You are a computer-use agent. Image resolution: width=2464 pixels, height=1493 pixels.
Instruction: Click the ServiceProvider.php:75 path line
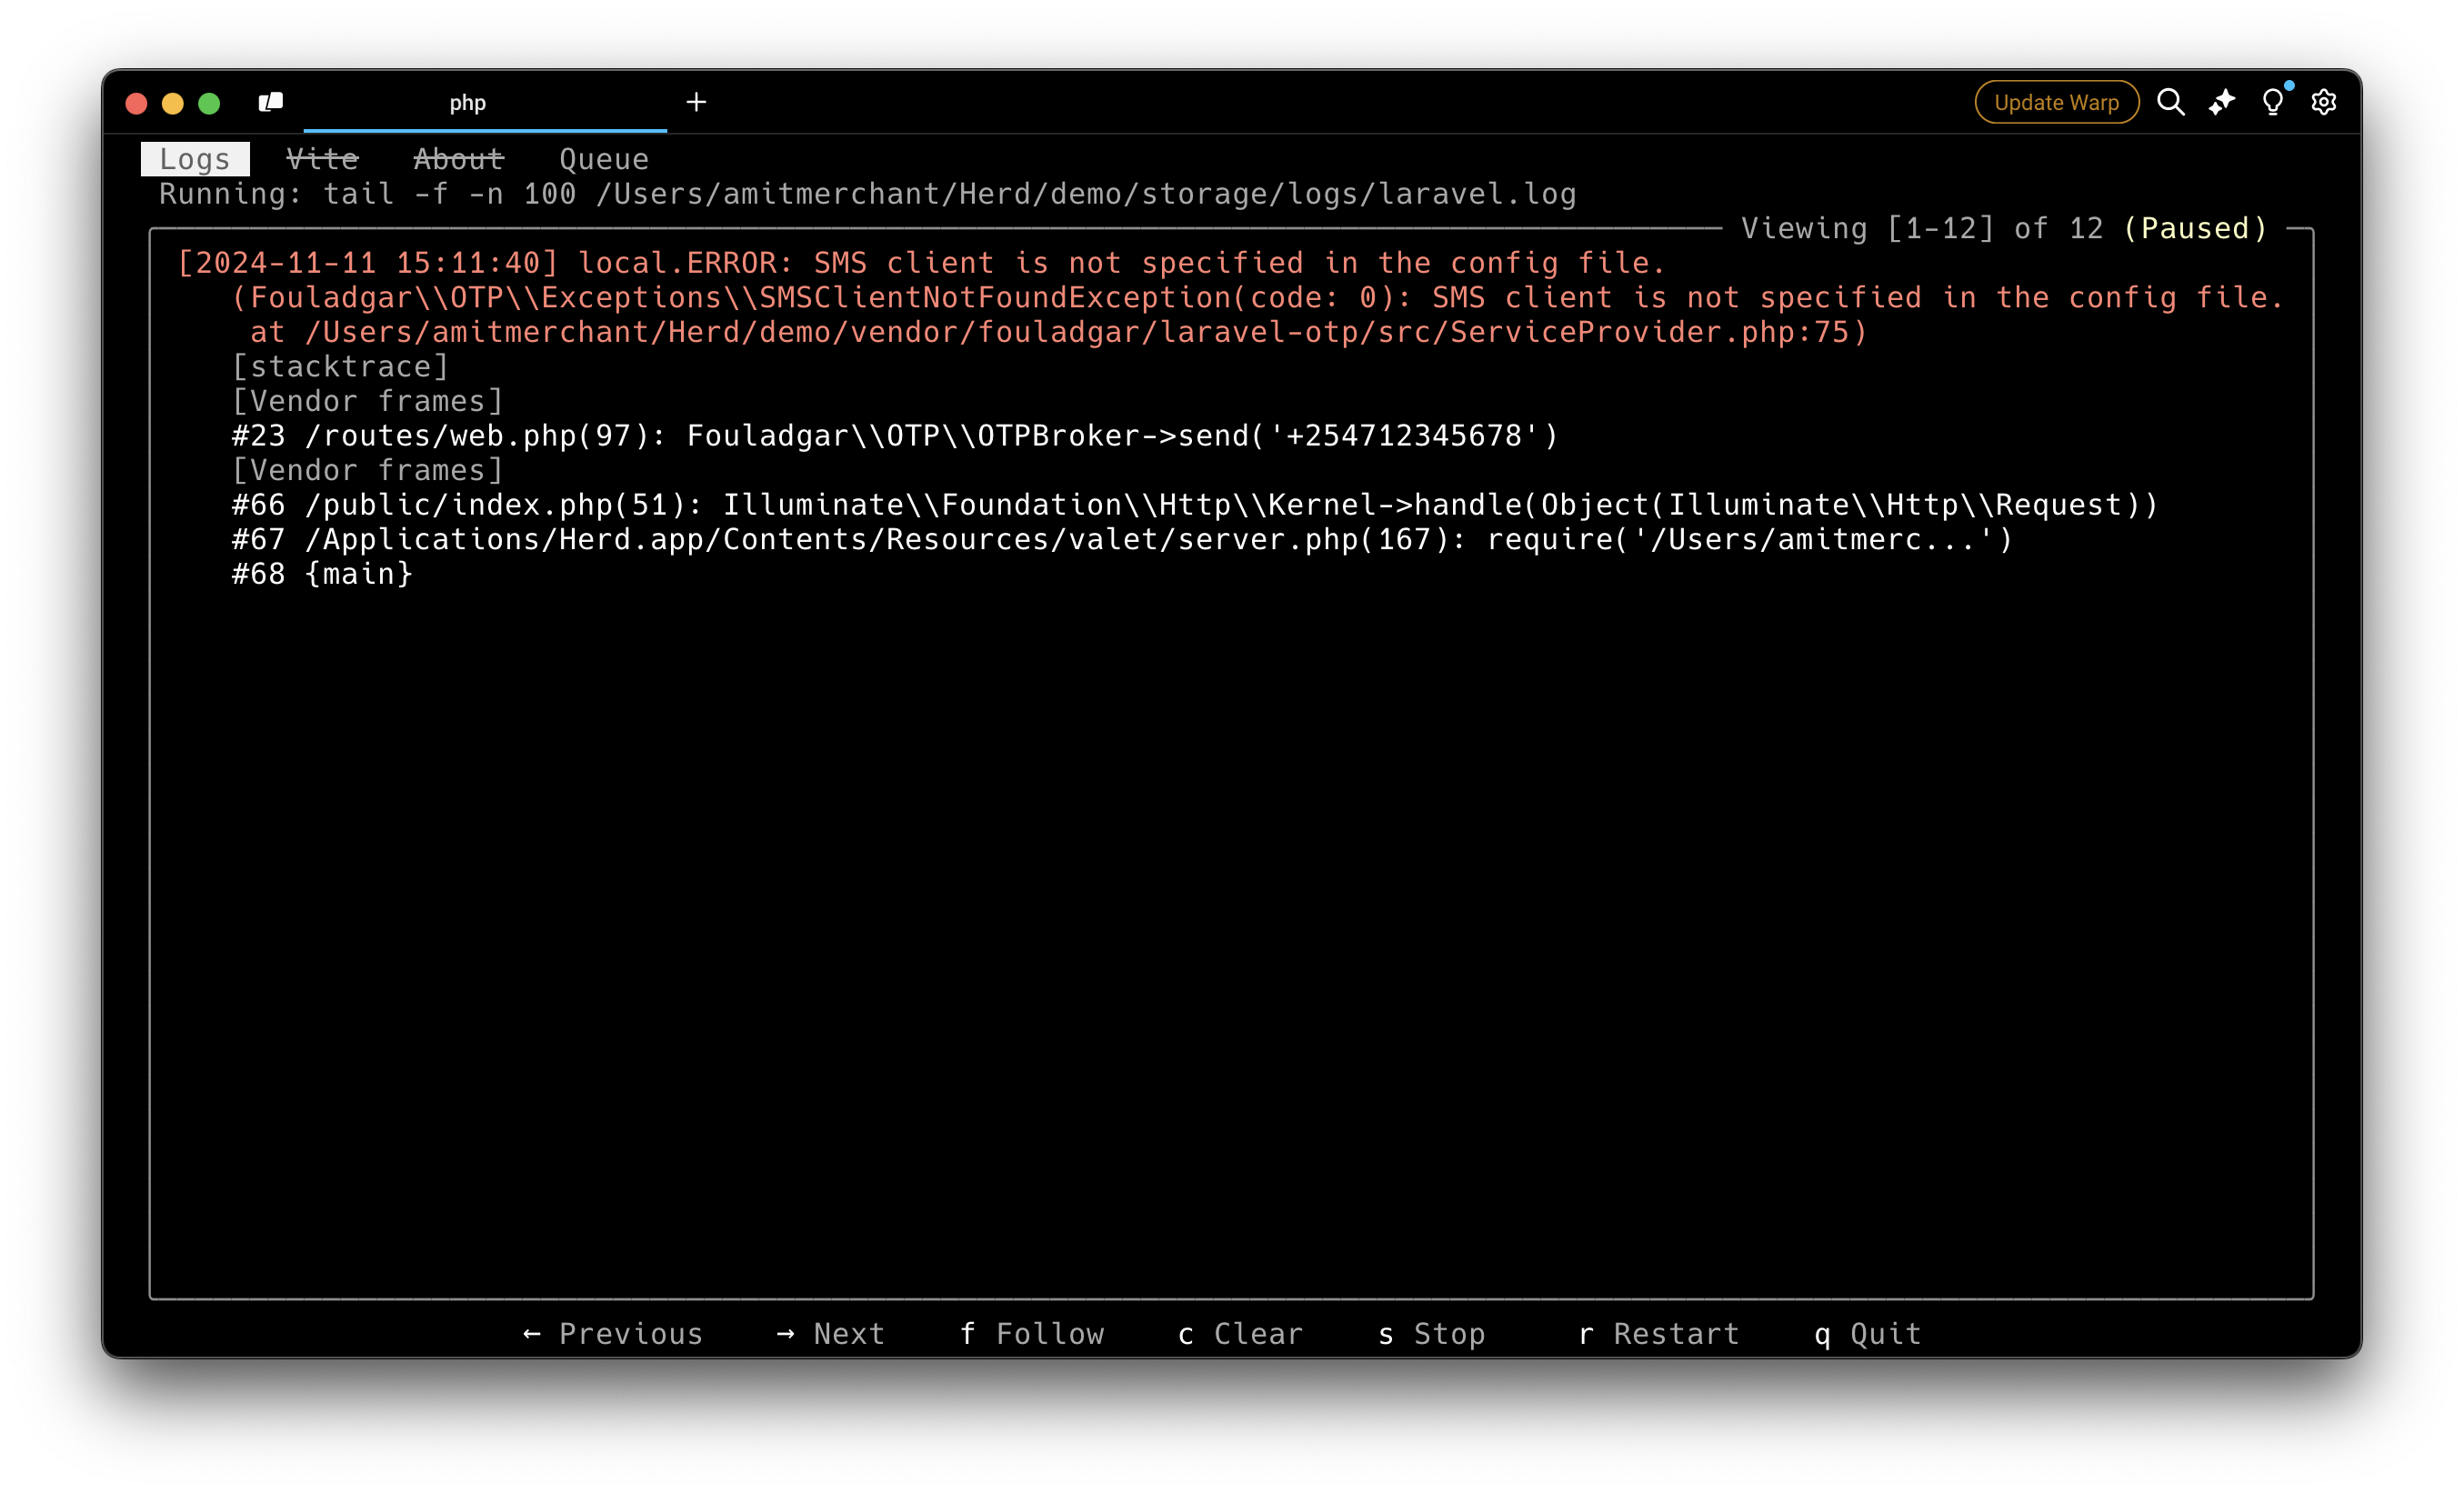pos(1058,332)
